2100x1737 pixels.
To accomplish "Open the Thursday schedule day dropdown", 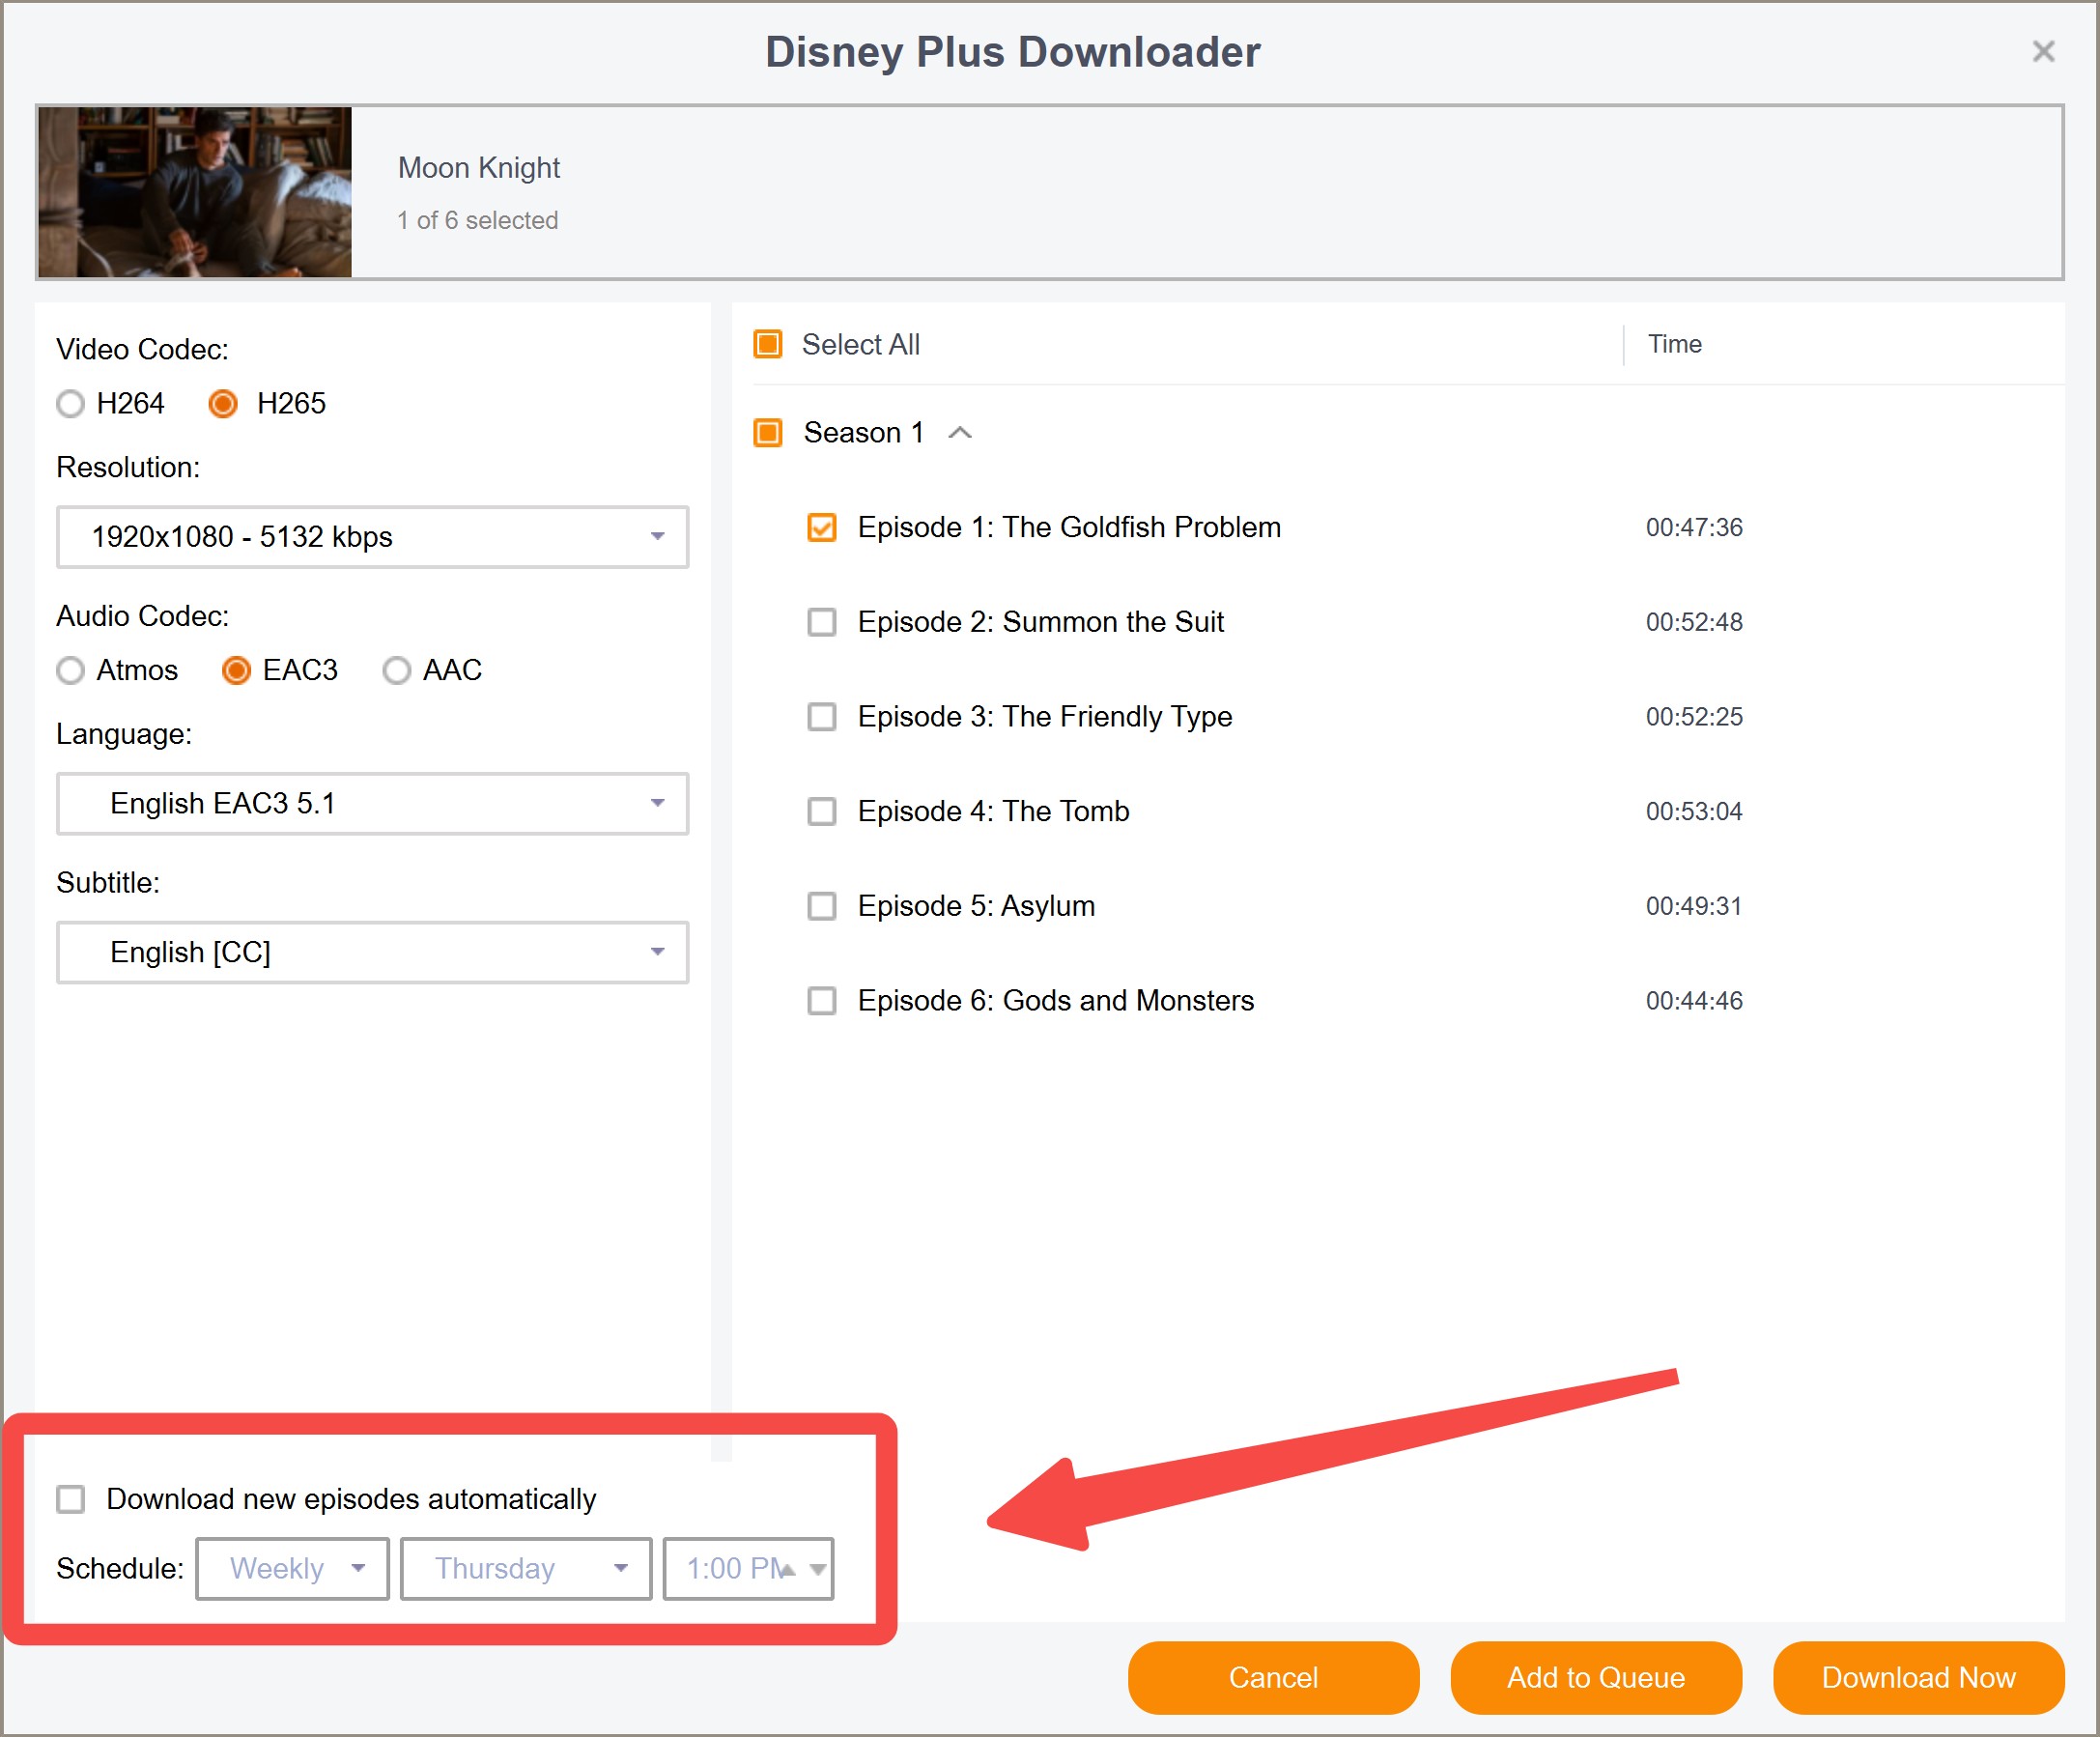I will pyautogui.click(x=526, y=1568).
